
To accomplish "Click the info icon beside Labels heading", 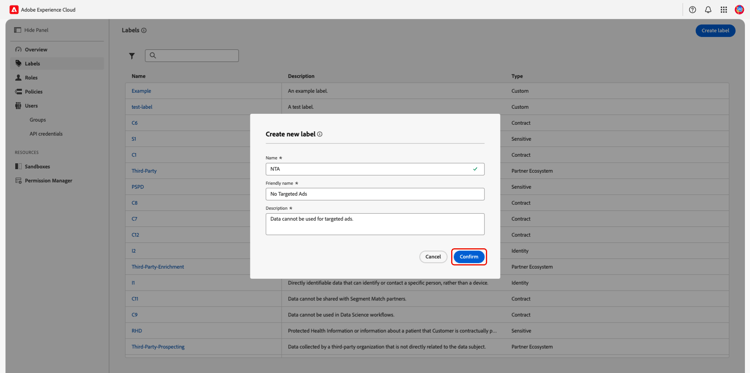I will (144, 30).
